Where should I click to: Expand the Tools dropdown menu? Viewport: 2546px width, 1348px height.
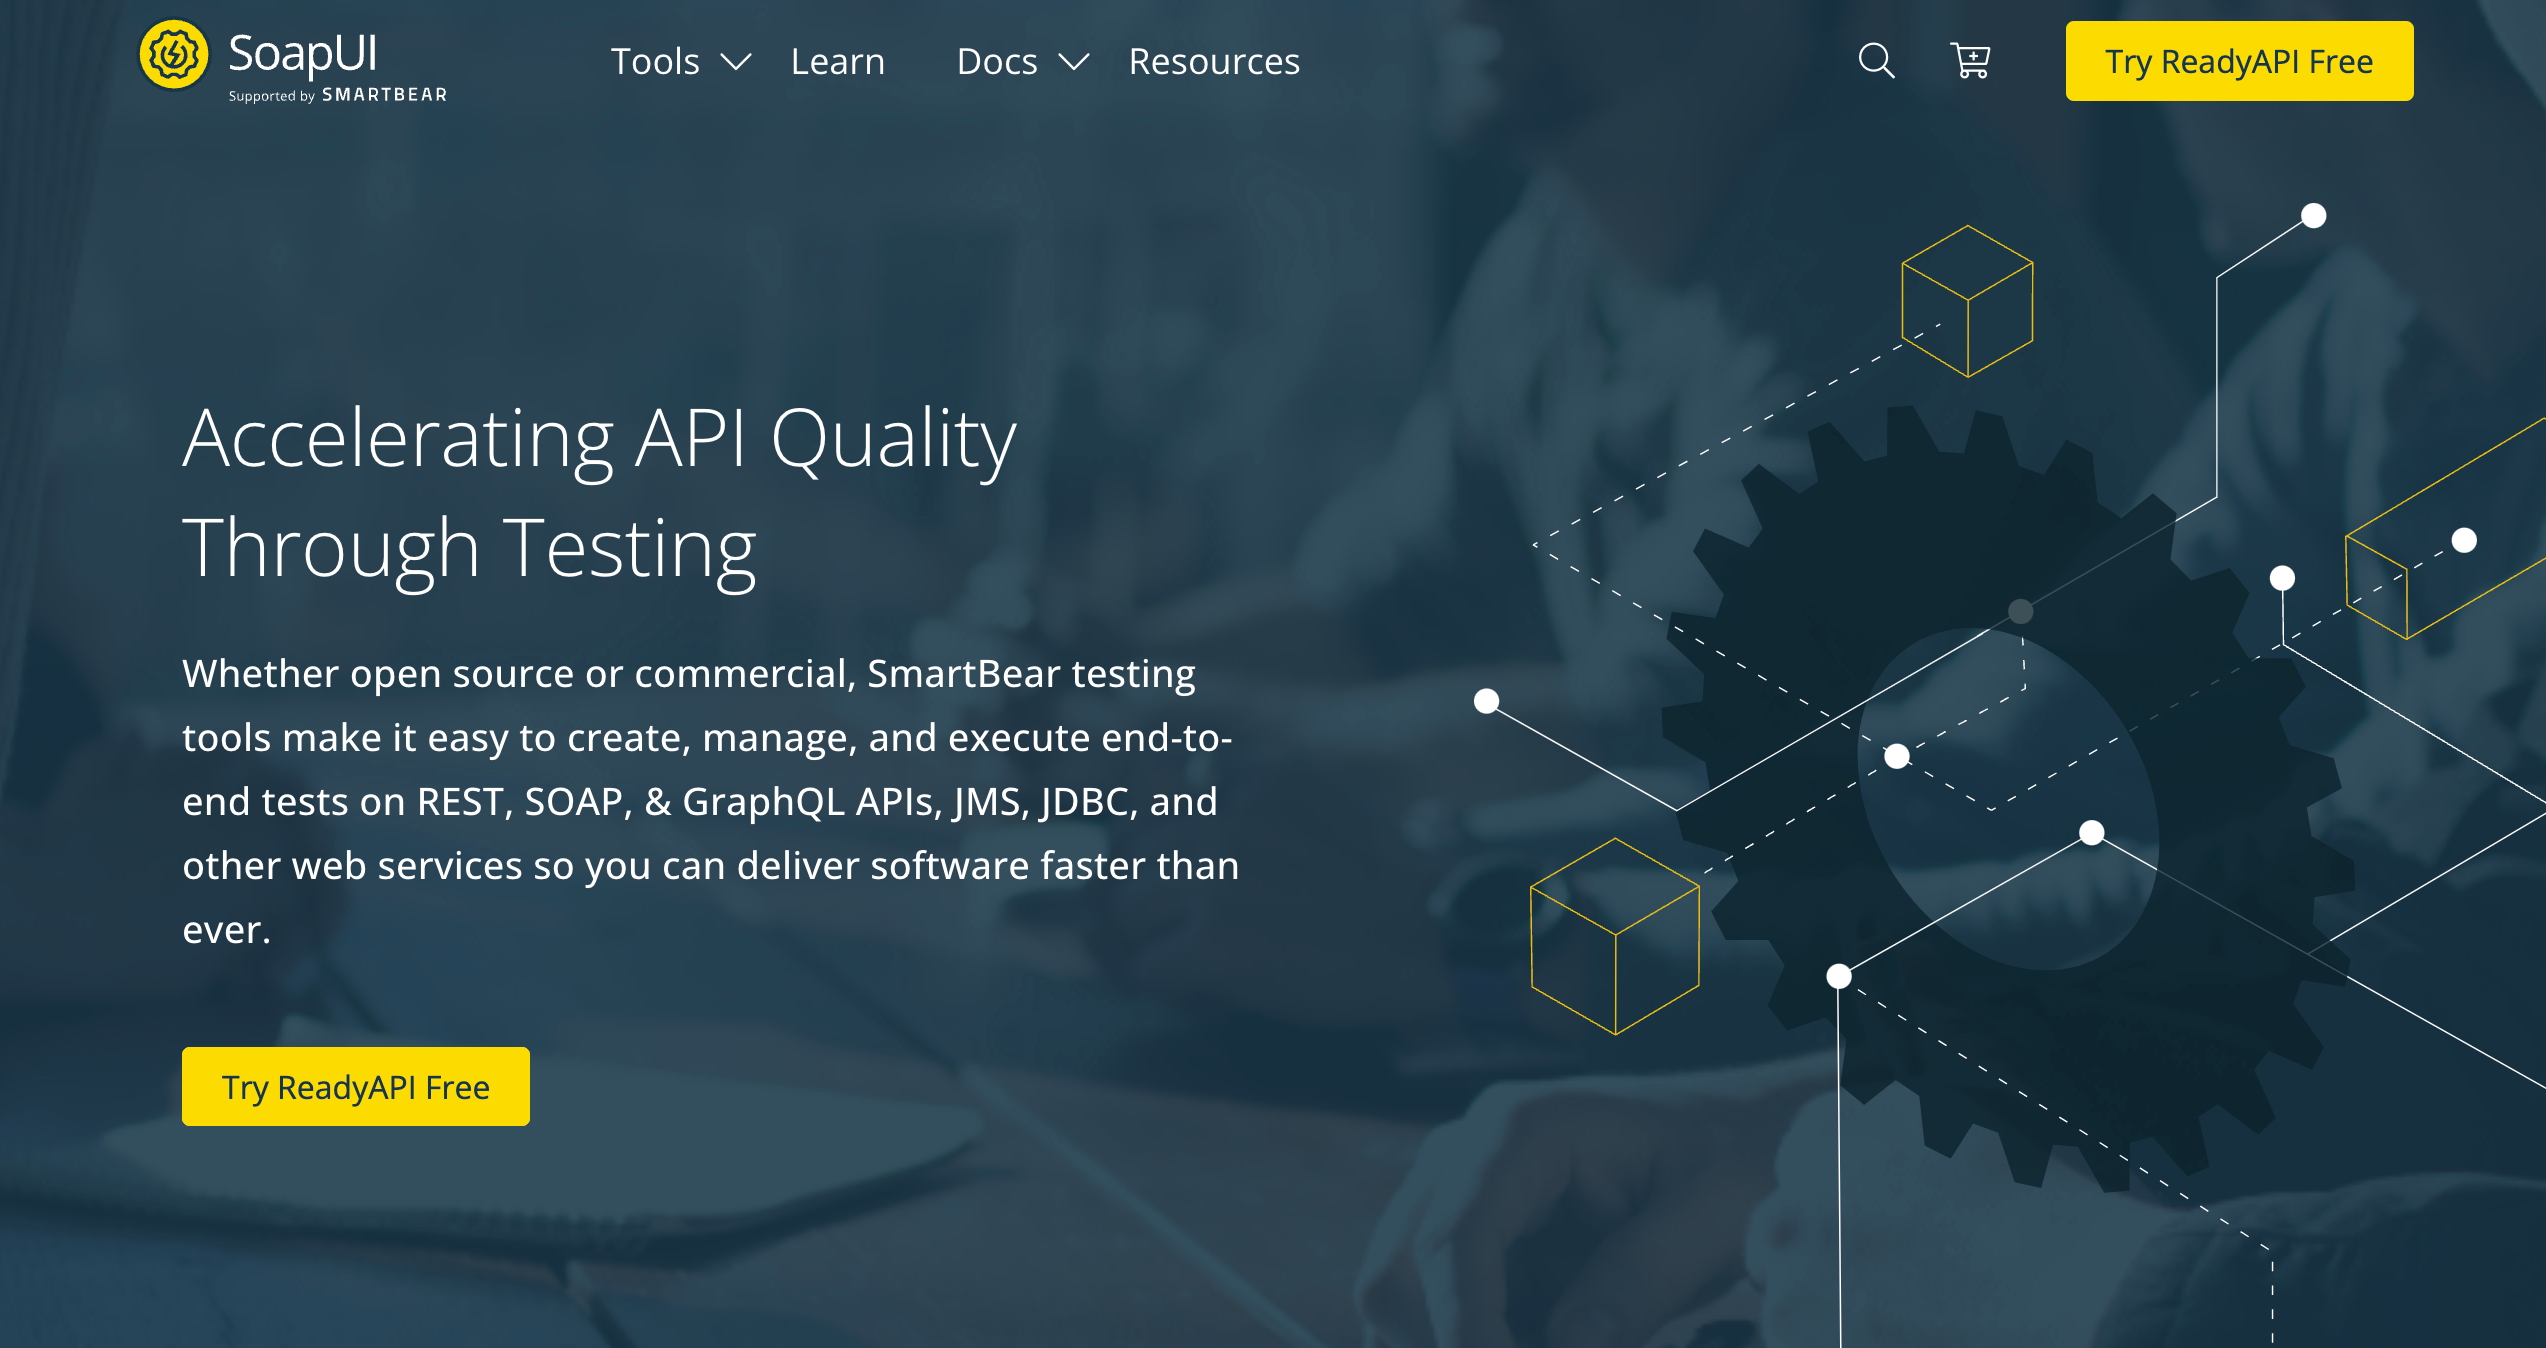(674, 61)
